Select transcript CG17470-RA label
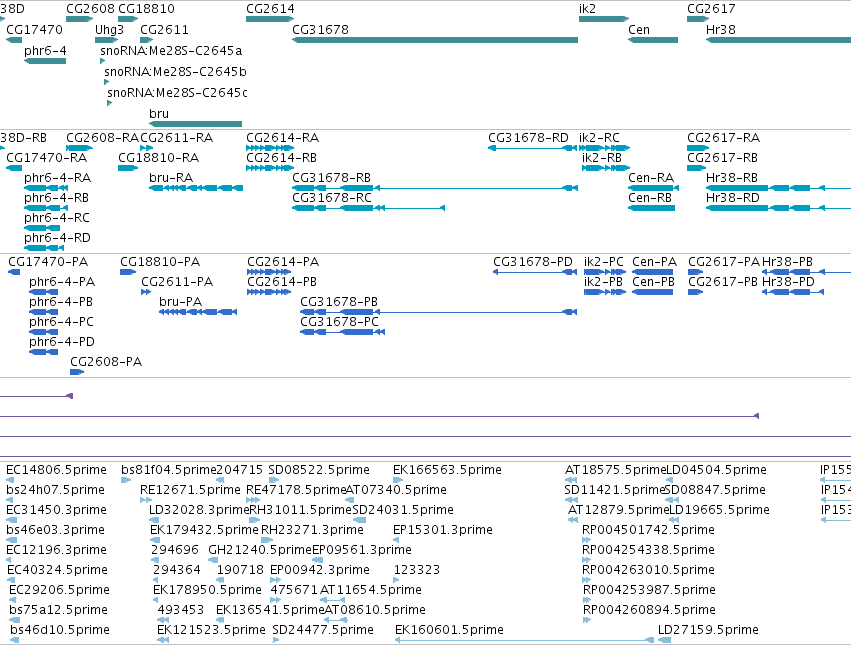 (47, 157)
